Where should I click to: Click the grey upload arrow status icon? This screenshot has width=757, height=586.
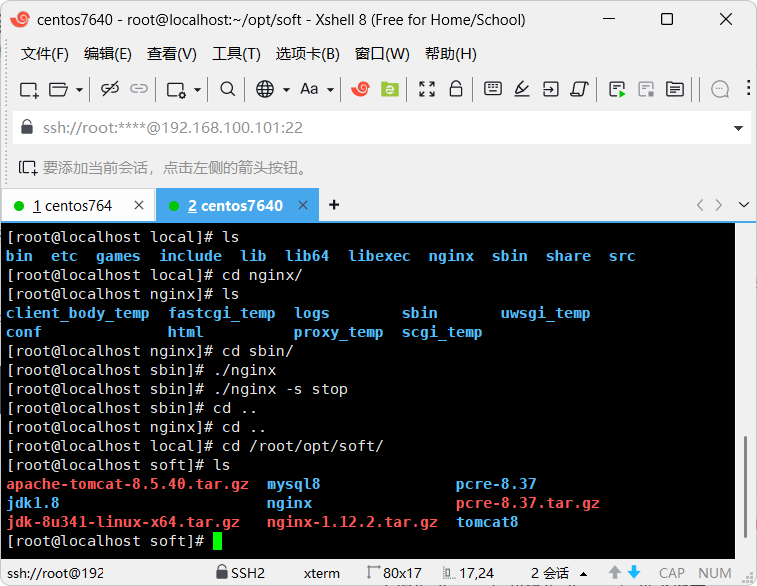pyautogui.click(x=615, y=572)
